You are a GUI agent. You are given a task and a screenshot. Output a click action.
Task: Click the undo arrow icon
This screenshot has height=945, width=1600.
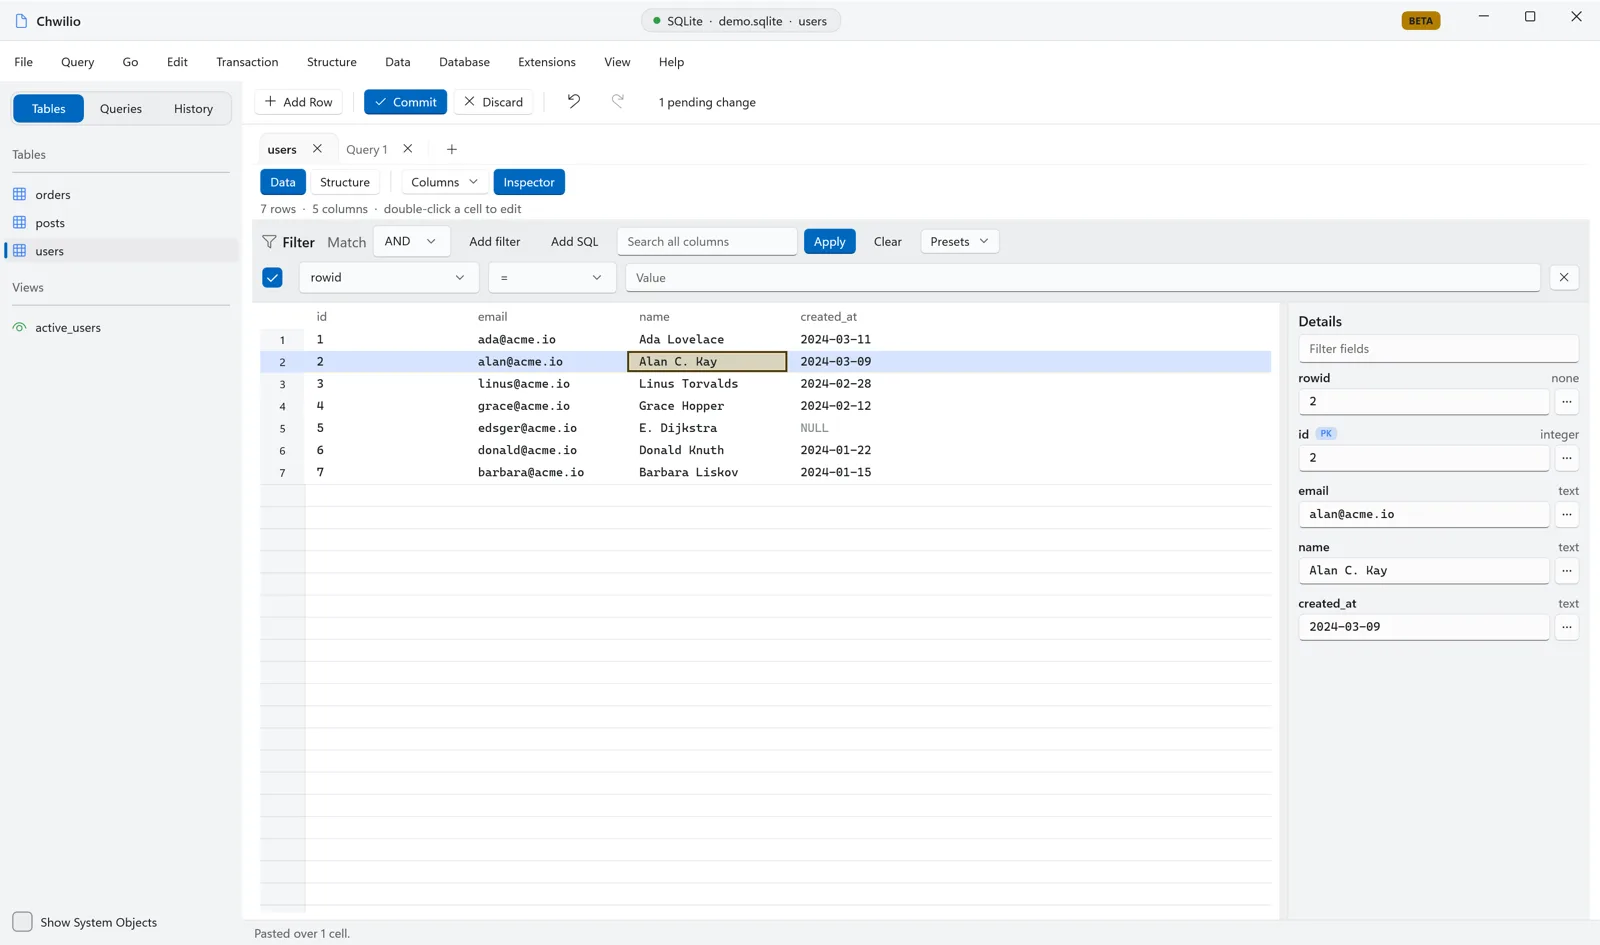573,101
